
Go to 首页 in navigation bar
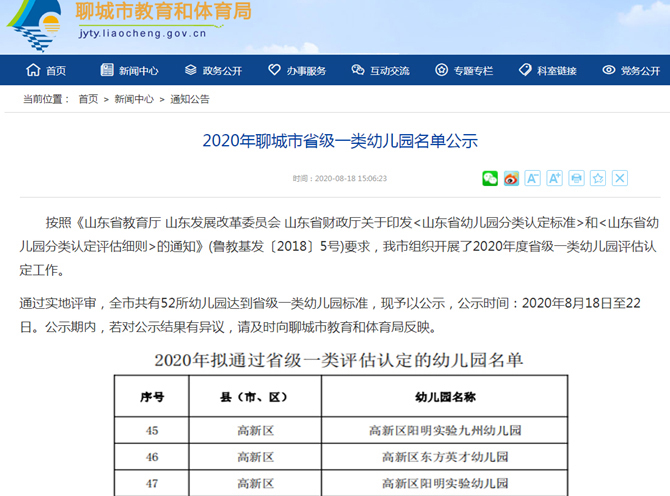pos(46,71)
